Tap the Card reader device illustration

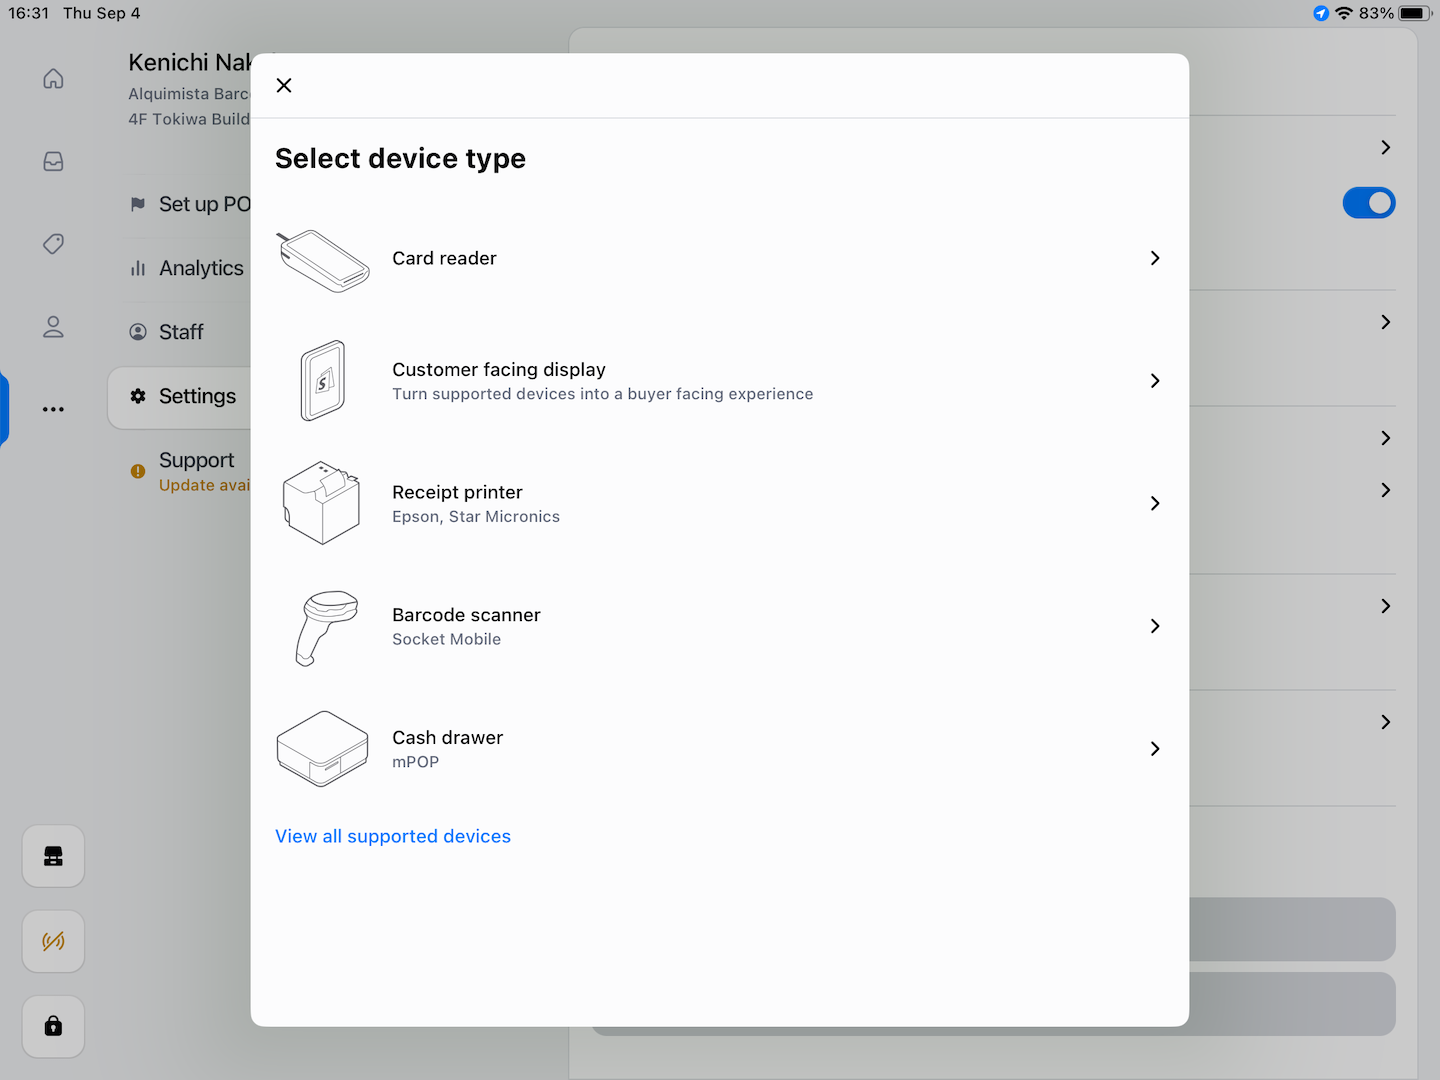(323, 260)
